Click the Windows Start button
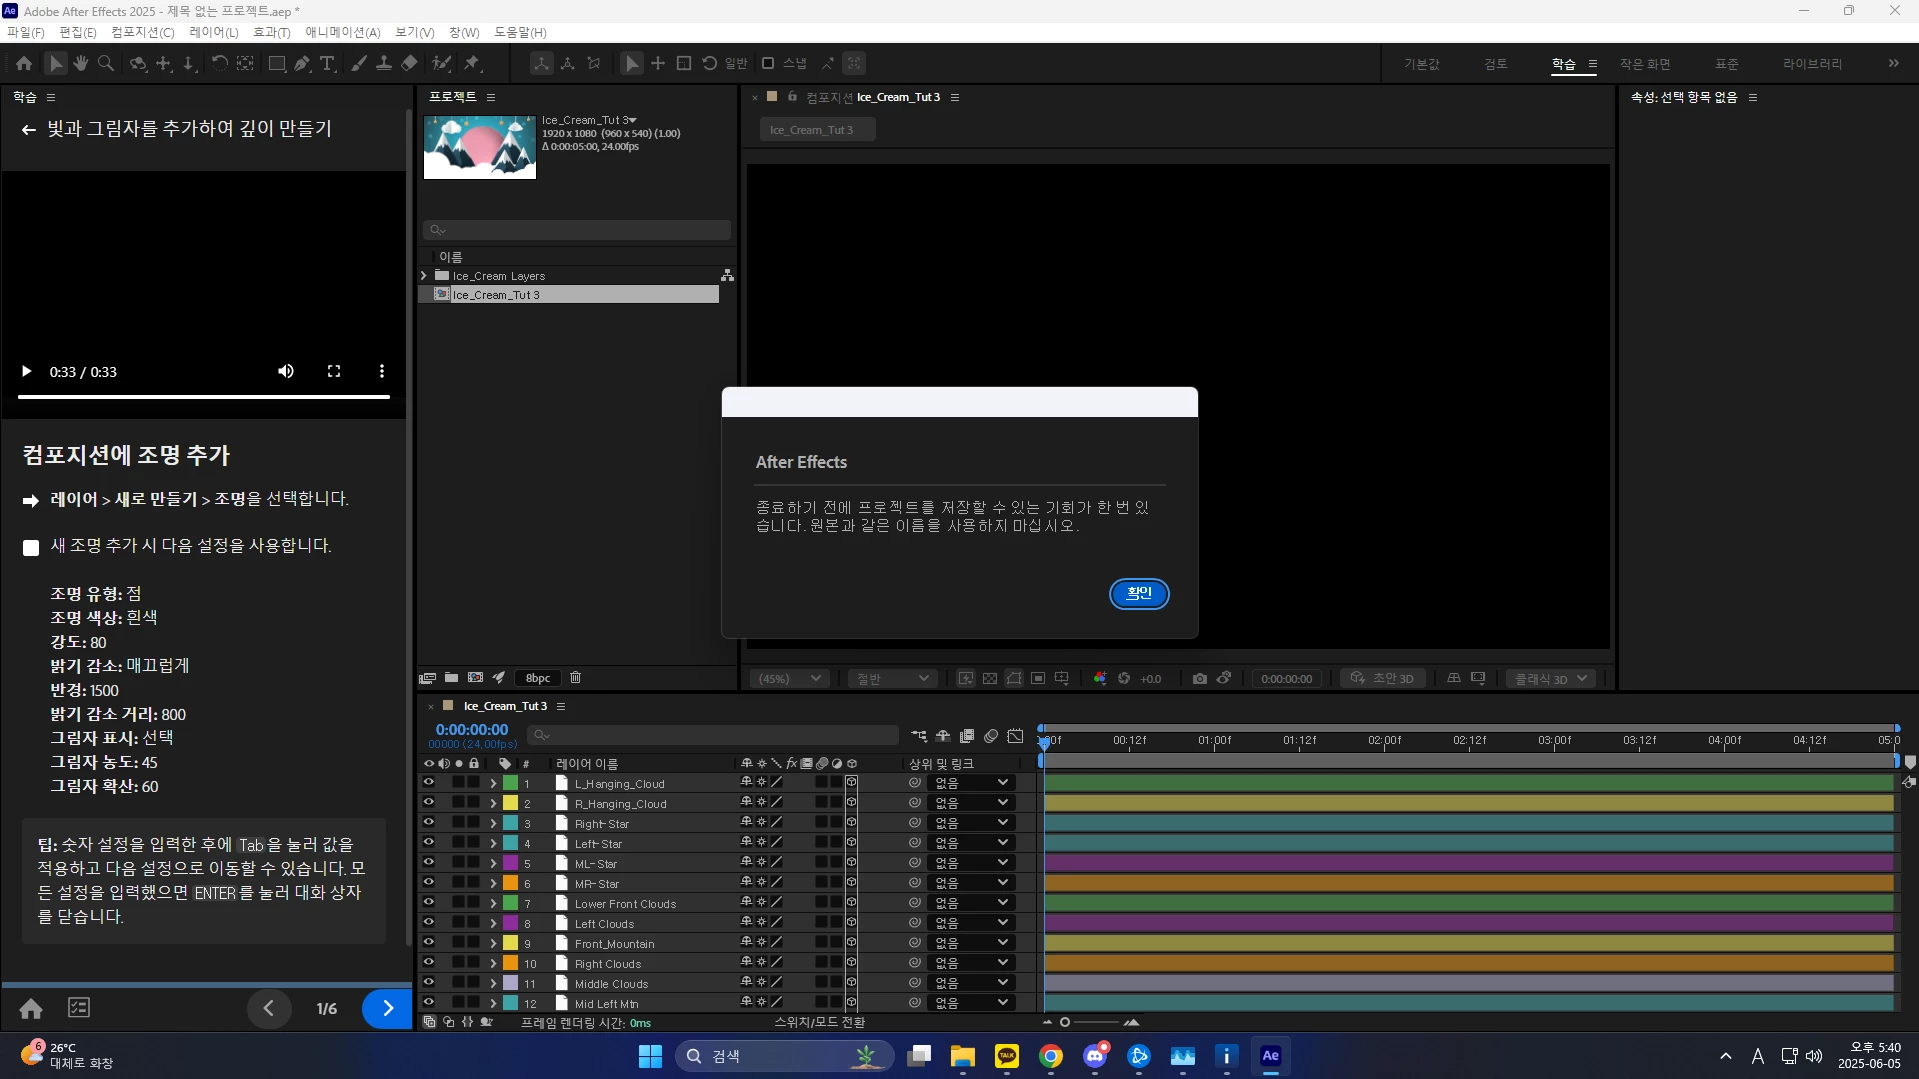Image resolution: width=1919 pixels, height=1079 pixels. 650,1056
